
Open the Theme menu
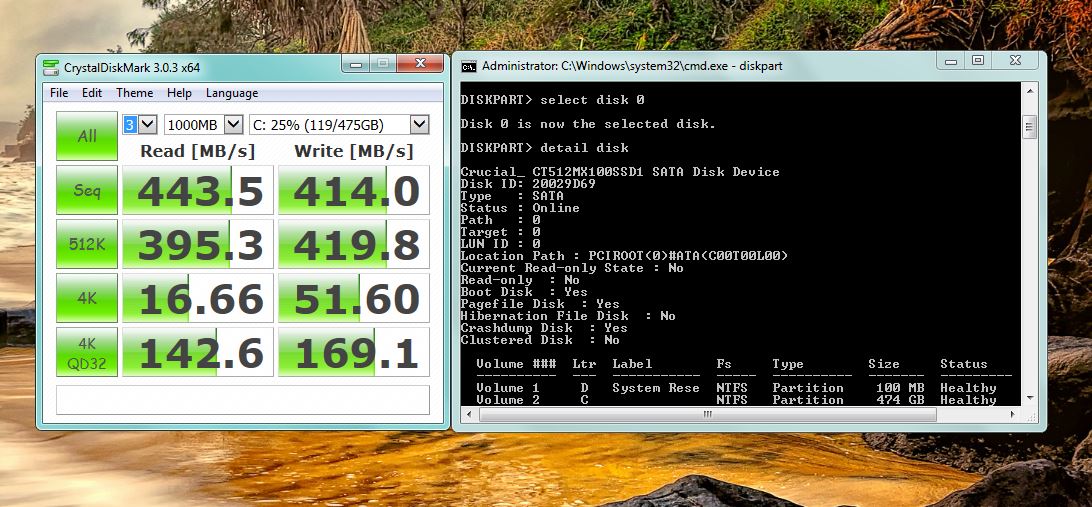coord(134,93)
